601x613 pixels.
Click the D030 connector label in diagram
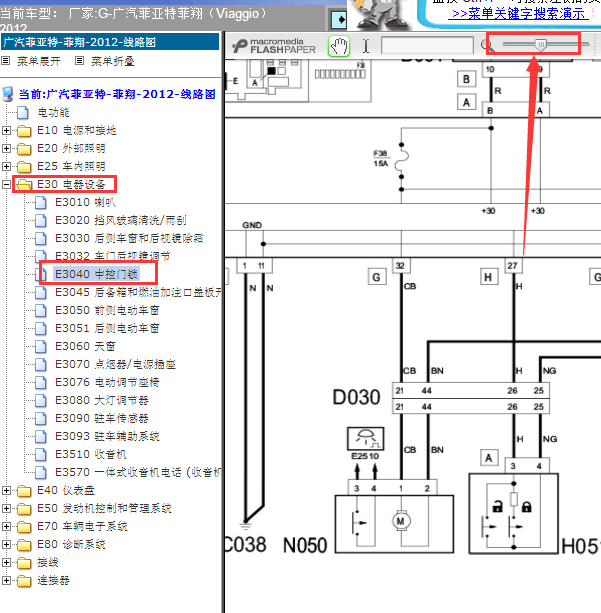click(x=356, y=398)
